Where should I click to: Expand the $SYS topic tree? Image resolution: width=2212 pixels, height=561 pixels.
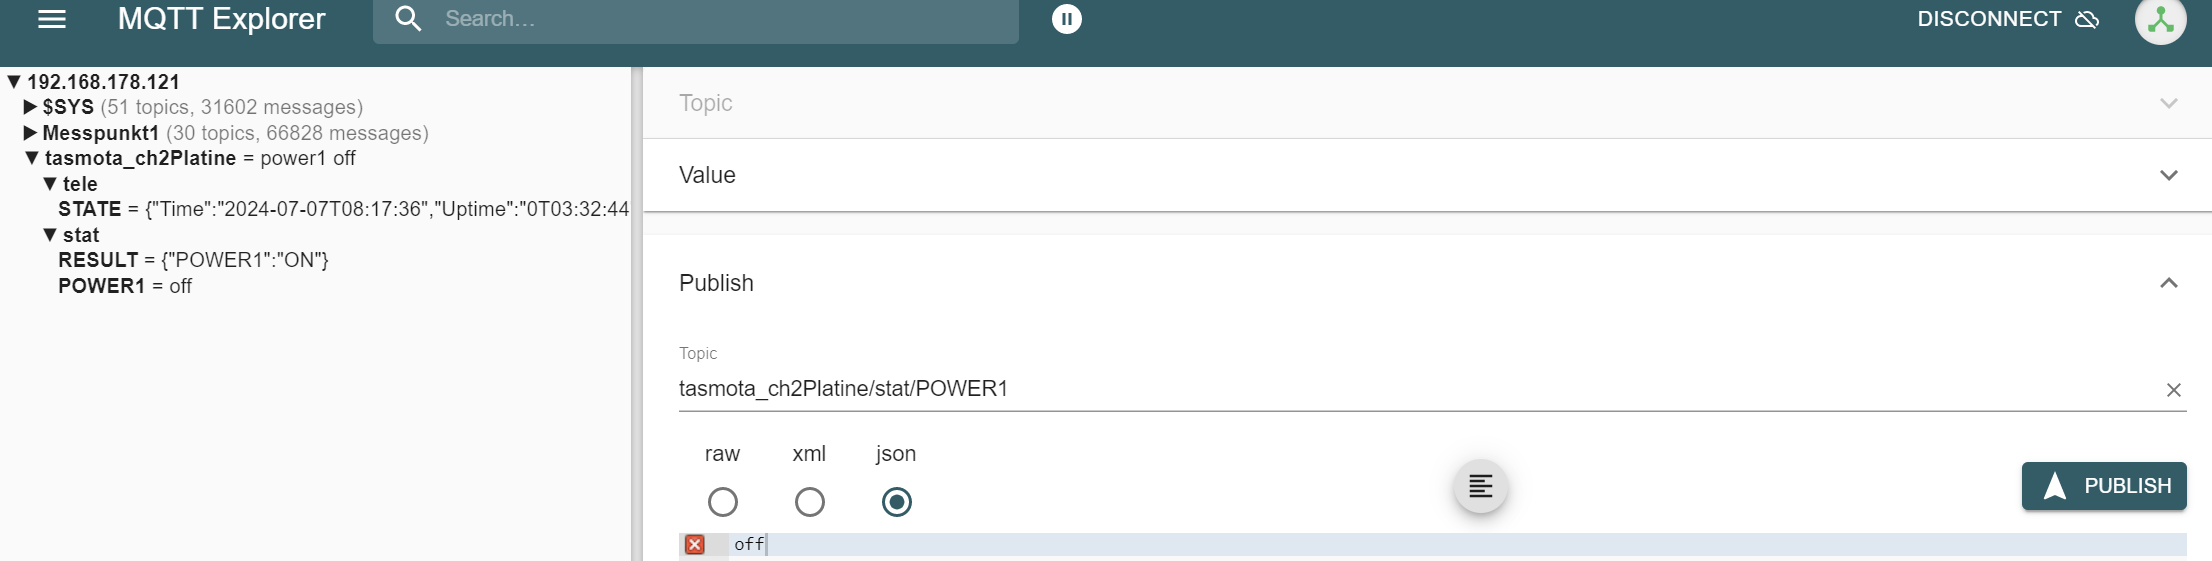[x=30, y=107]
